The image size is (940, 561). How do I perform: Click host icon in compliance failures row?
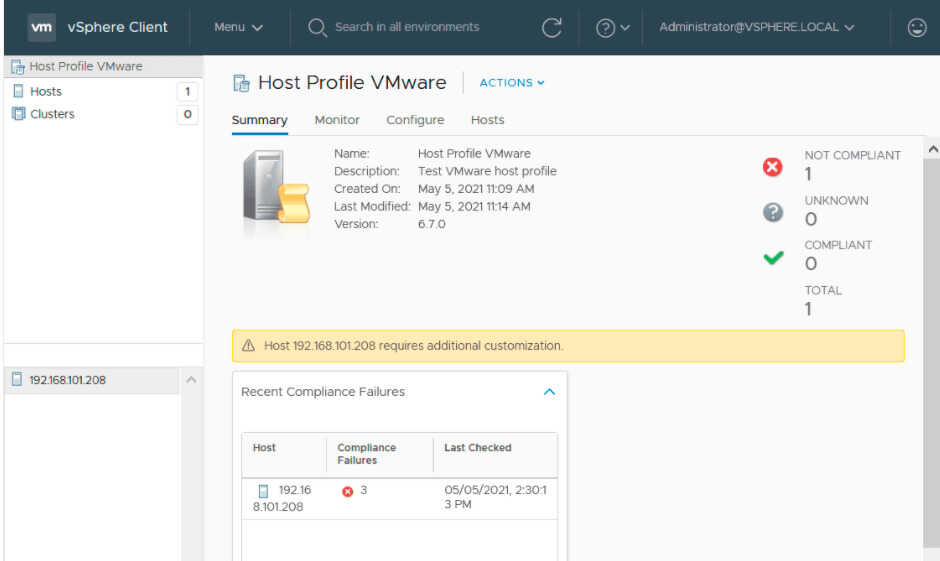click(x=263, y=491)
